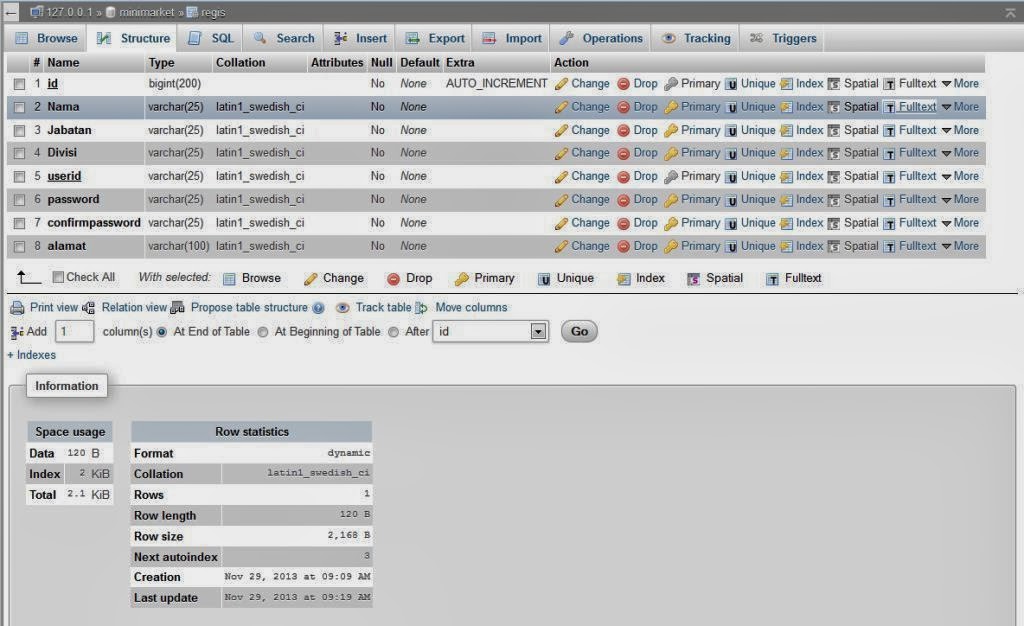
Task: Click the Fulltext icon in With selected bar
Action: pos(773,279)
